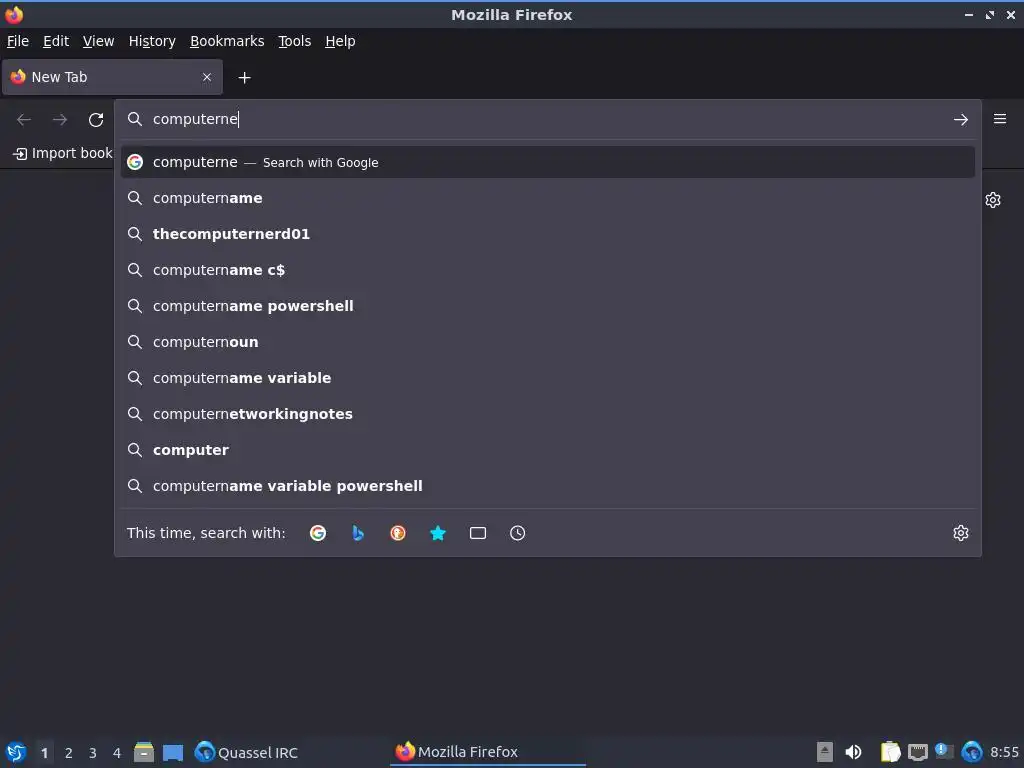Select the 'thecomputernerd01' suggestion
1024x768 pixels.
pos(547,234)
